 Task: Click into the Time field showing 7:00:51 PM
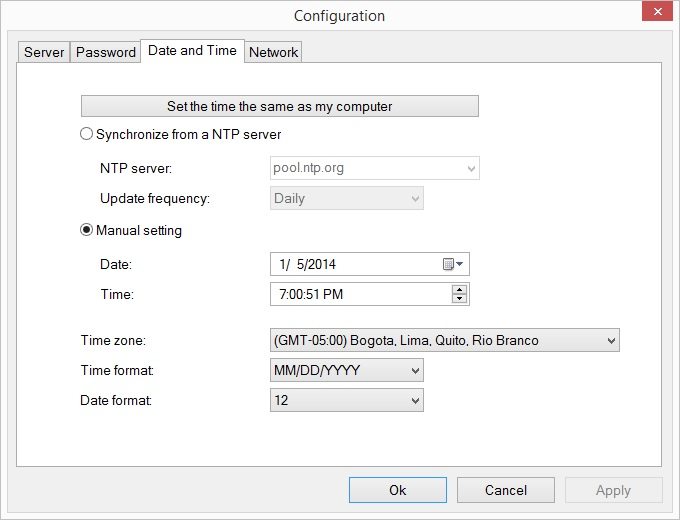361,294
